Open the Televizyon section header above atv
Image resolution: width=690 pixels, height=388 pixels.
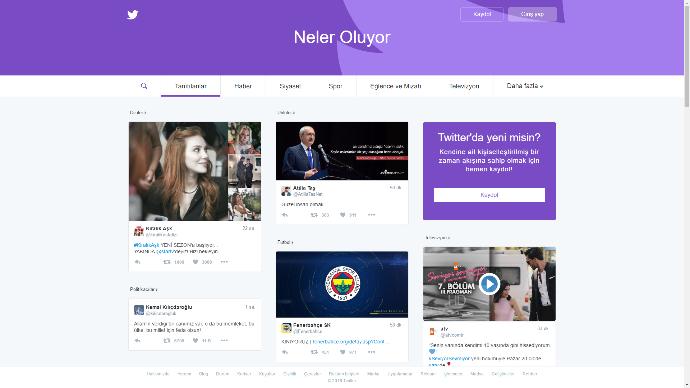click(438, 238)
